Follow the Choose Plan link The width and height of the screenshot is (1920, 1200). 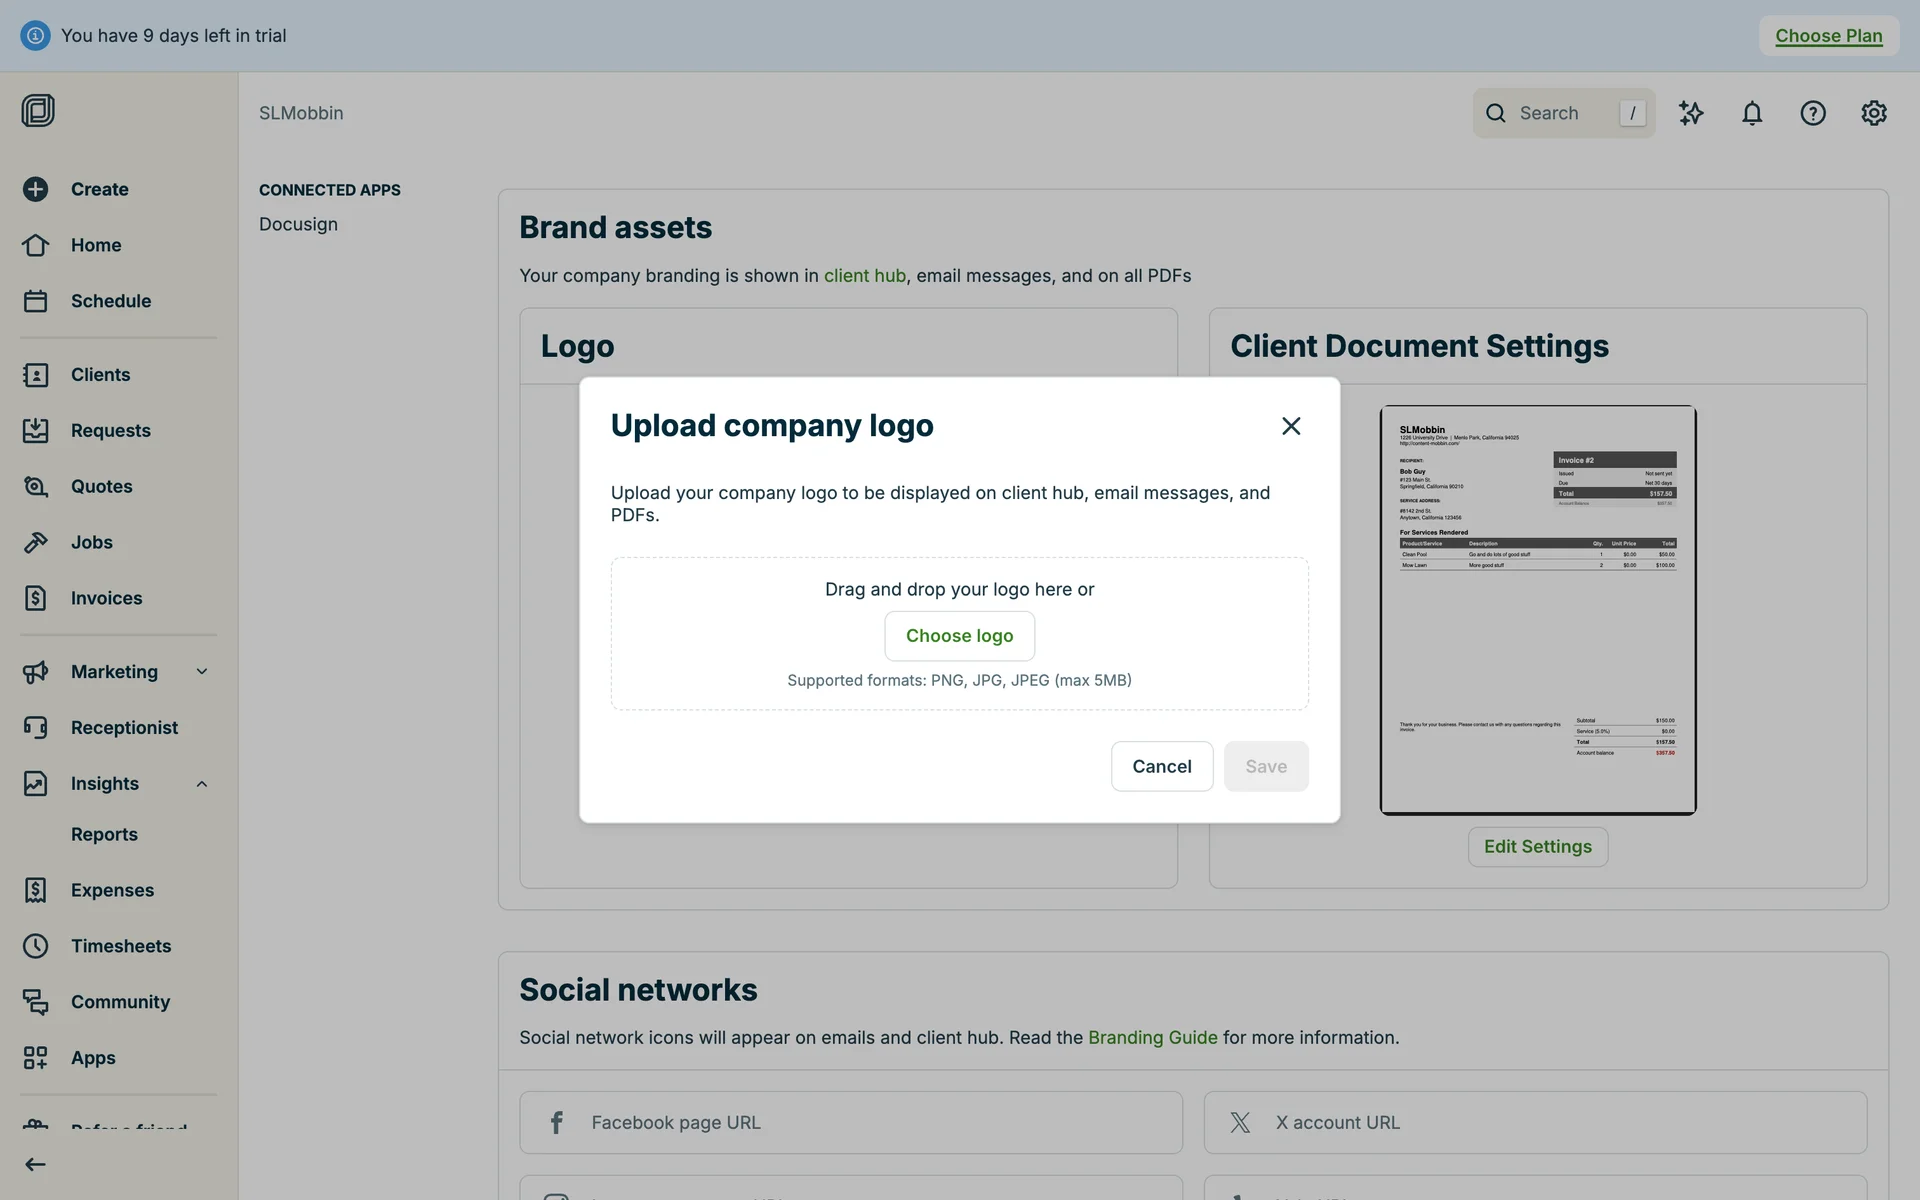tap(1828, 36)
